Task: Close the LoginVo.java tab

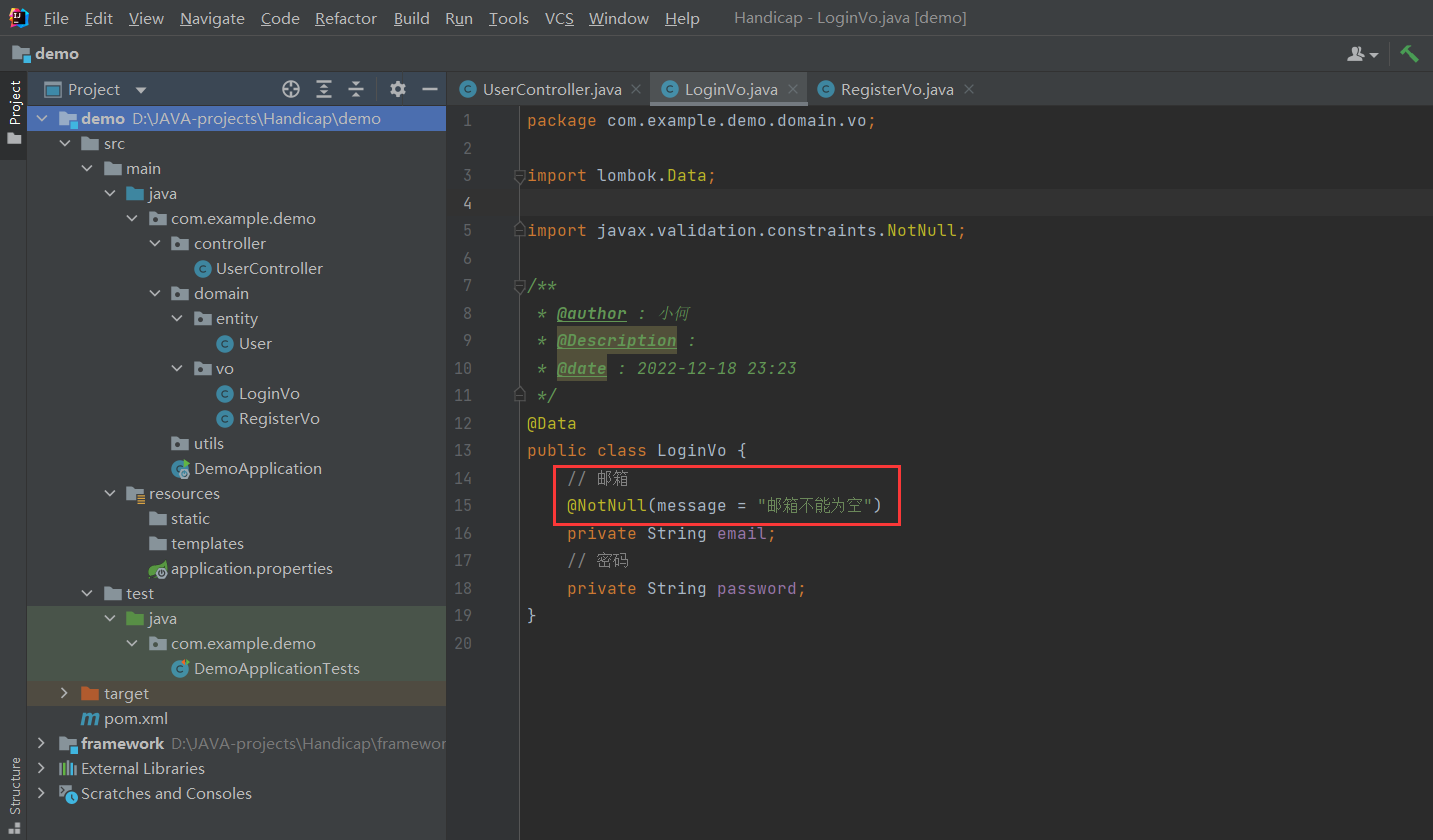Action: point(793,90)
